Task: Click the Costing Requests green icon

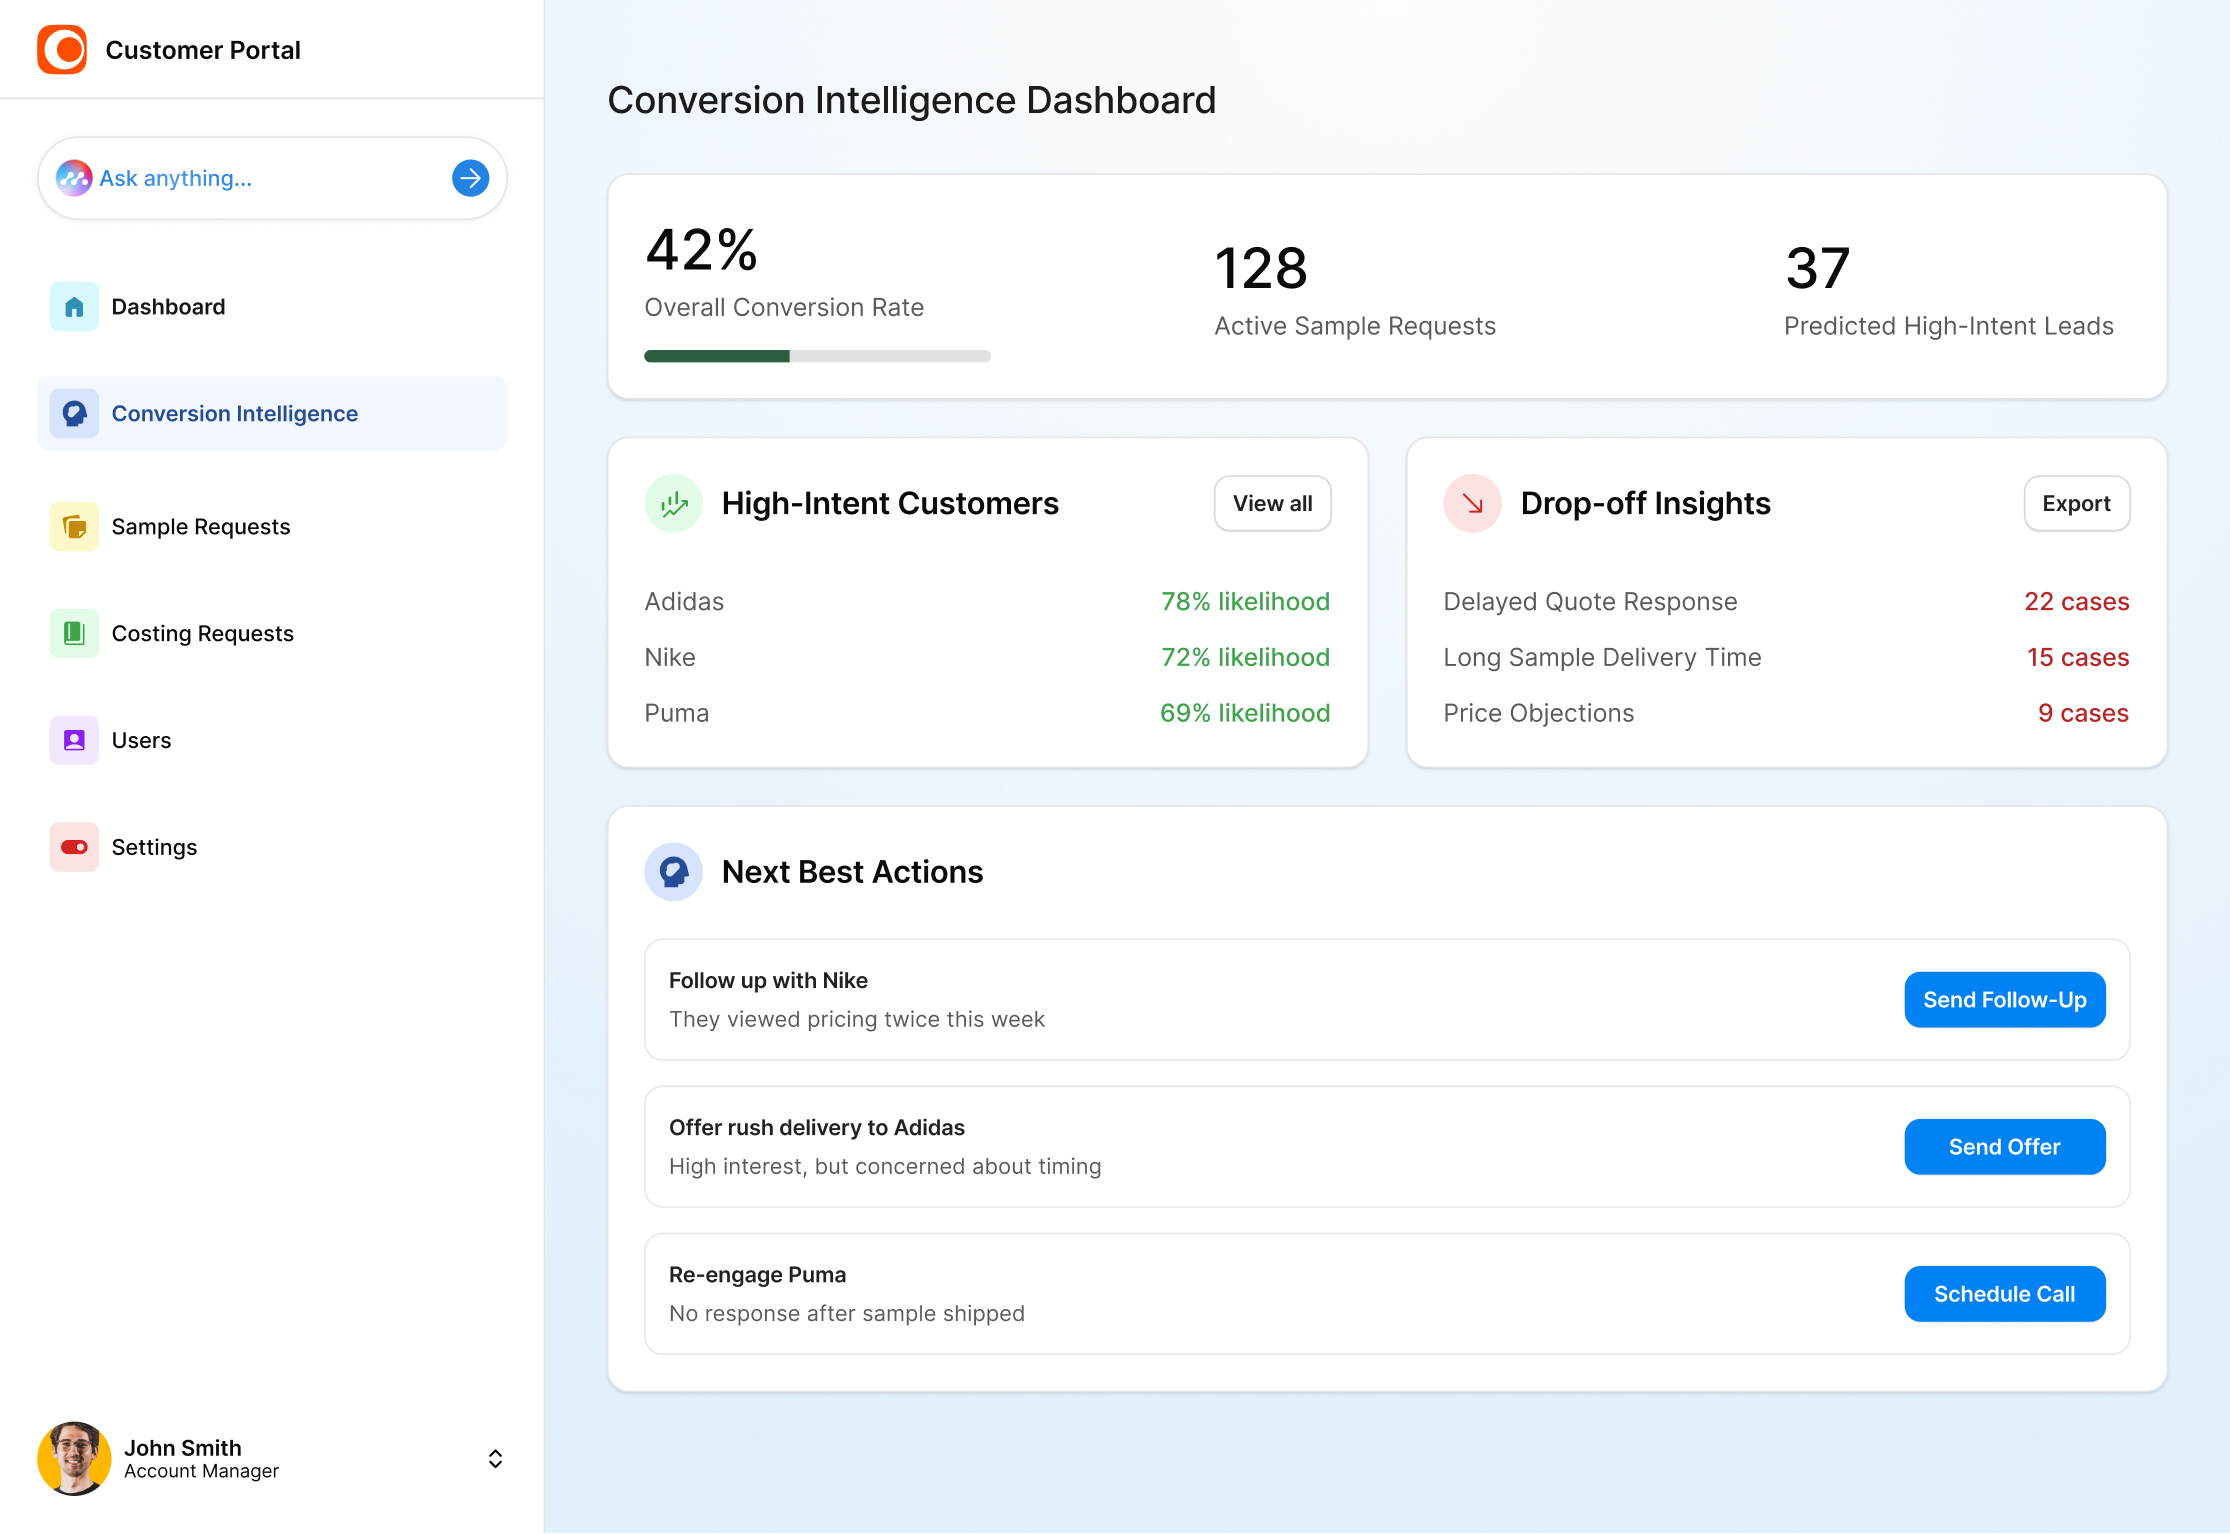Action: click(x=74, y=634)
